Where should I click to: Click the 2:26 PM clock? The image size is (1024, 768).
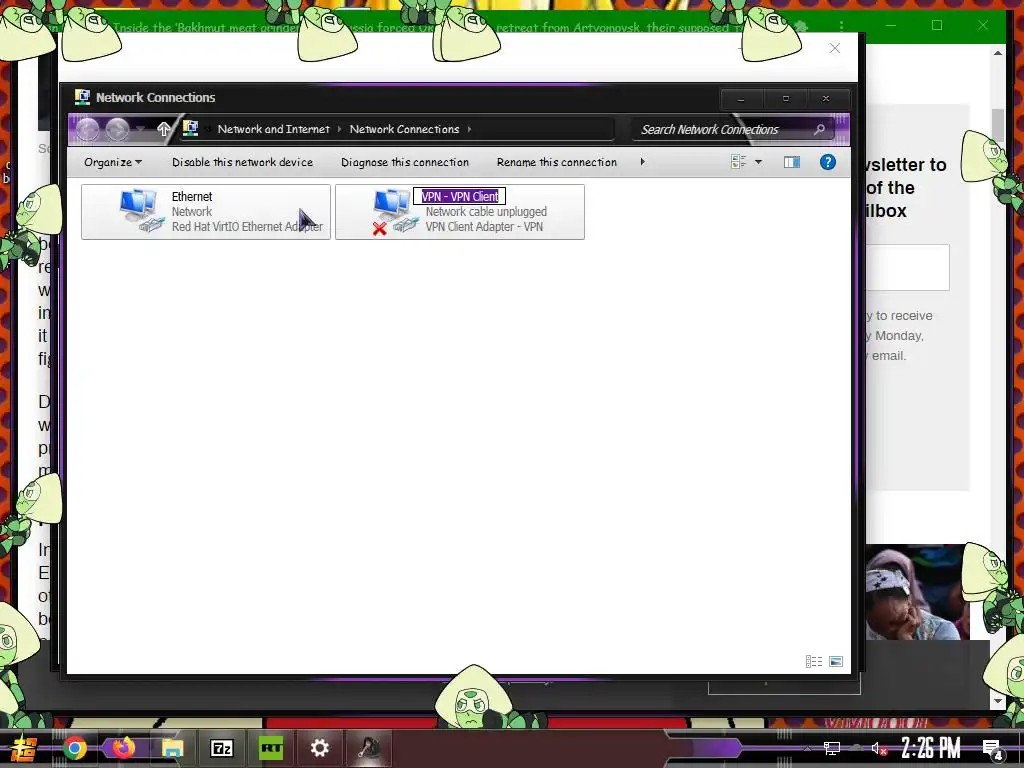point(930,747)
